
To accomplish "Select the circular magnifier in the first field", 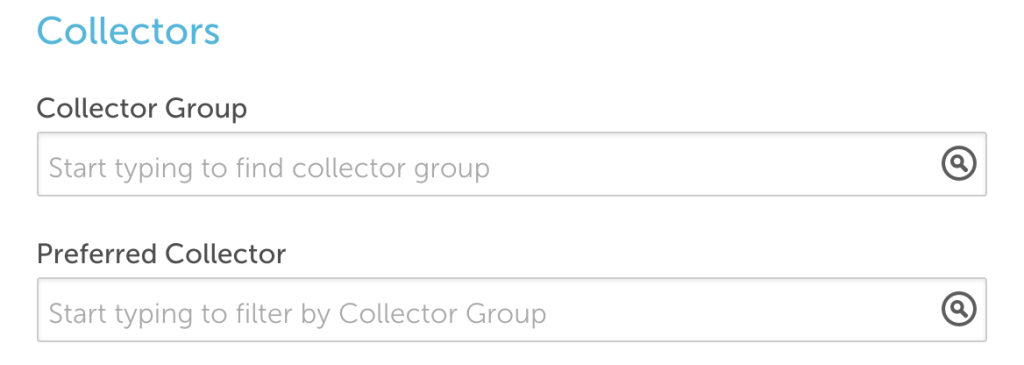I will pos(959,163).
